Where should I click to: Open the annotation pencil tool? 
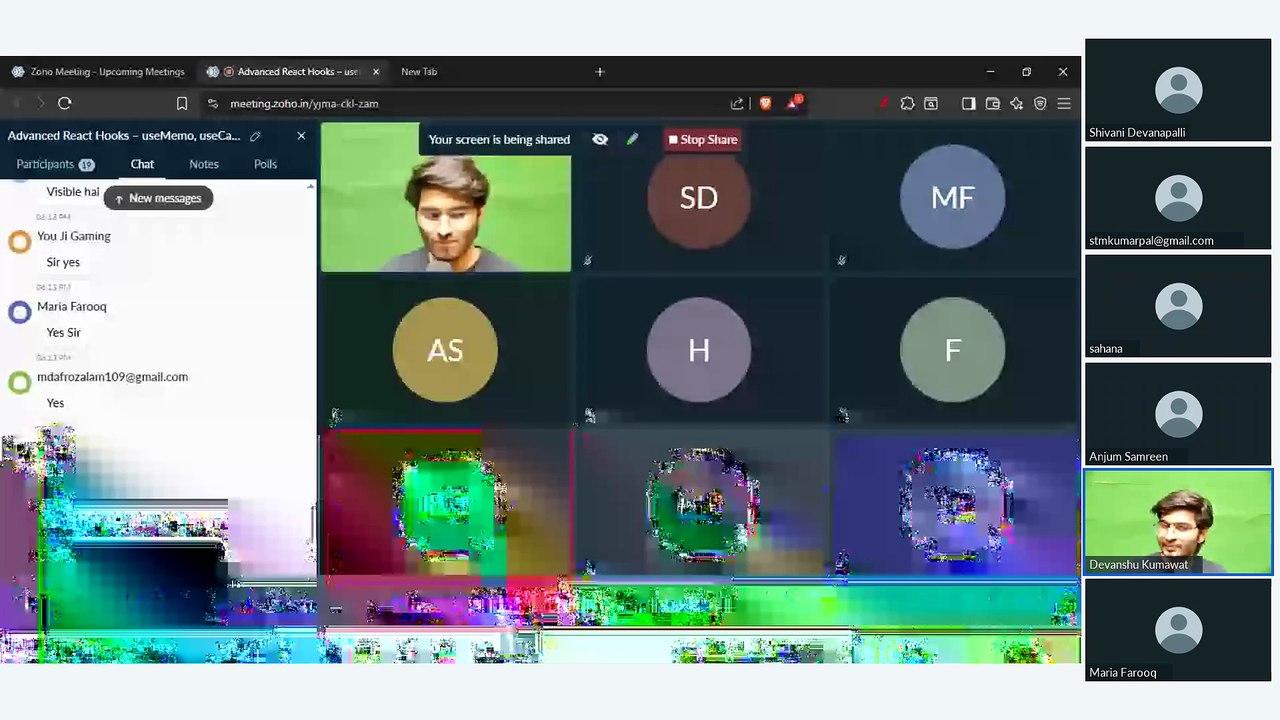tap(632, 140)
